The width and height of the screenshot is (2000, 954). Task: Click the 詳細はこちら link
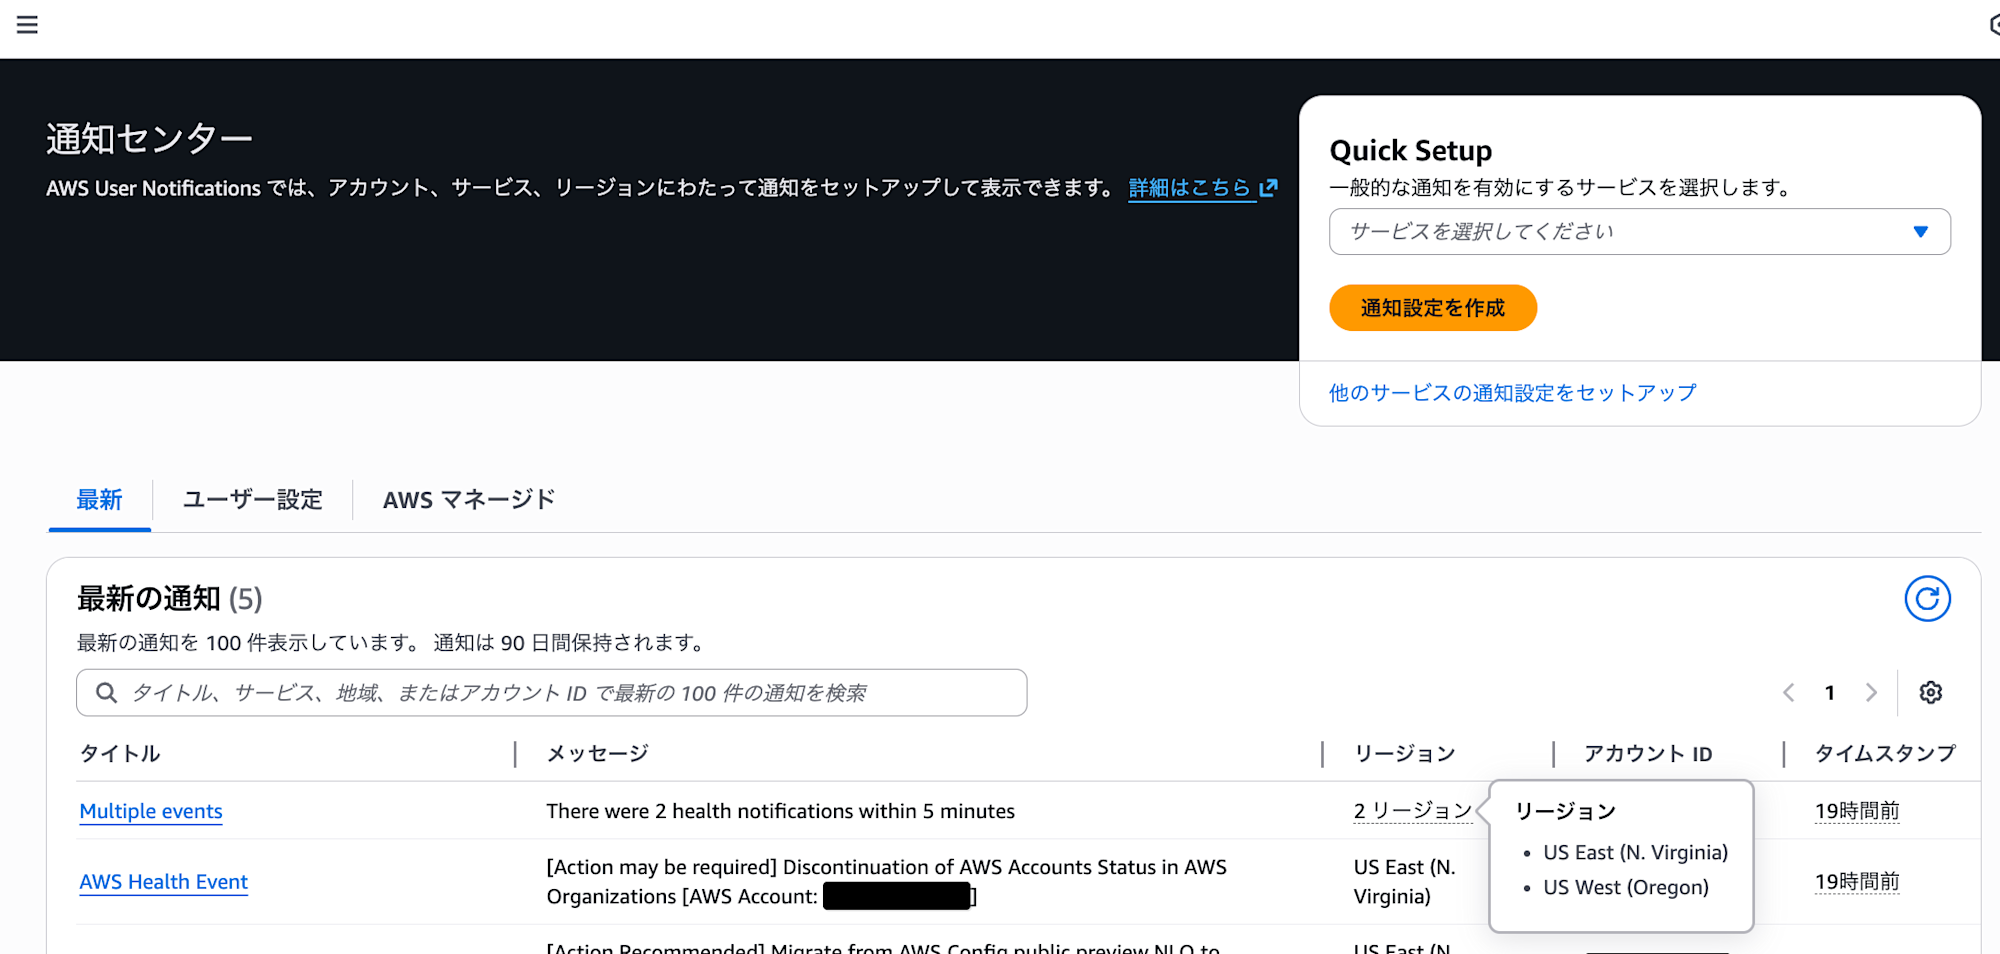point(1189,187)
